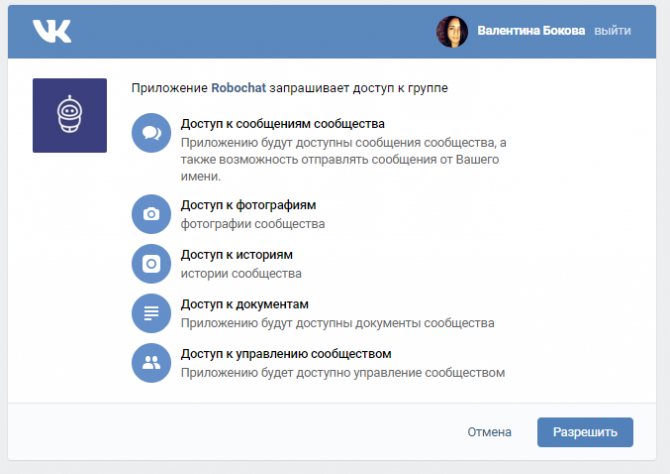The image size is (670, 474).
Task: Click the photos camera icon
Action: click(151, 214)
